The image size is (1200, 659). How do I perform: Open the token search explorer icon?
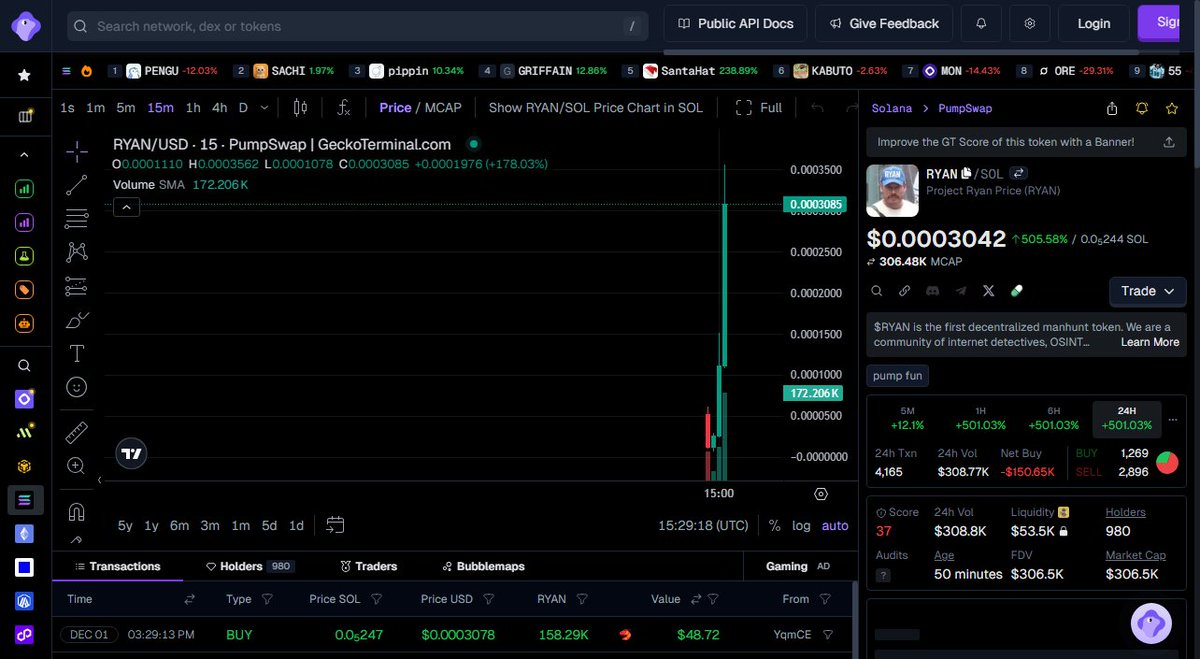coord(876,291)
